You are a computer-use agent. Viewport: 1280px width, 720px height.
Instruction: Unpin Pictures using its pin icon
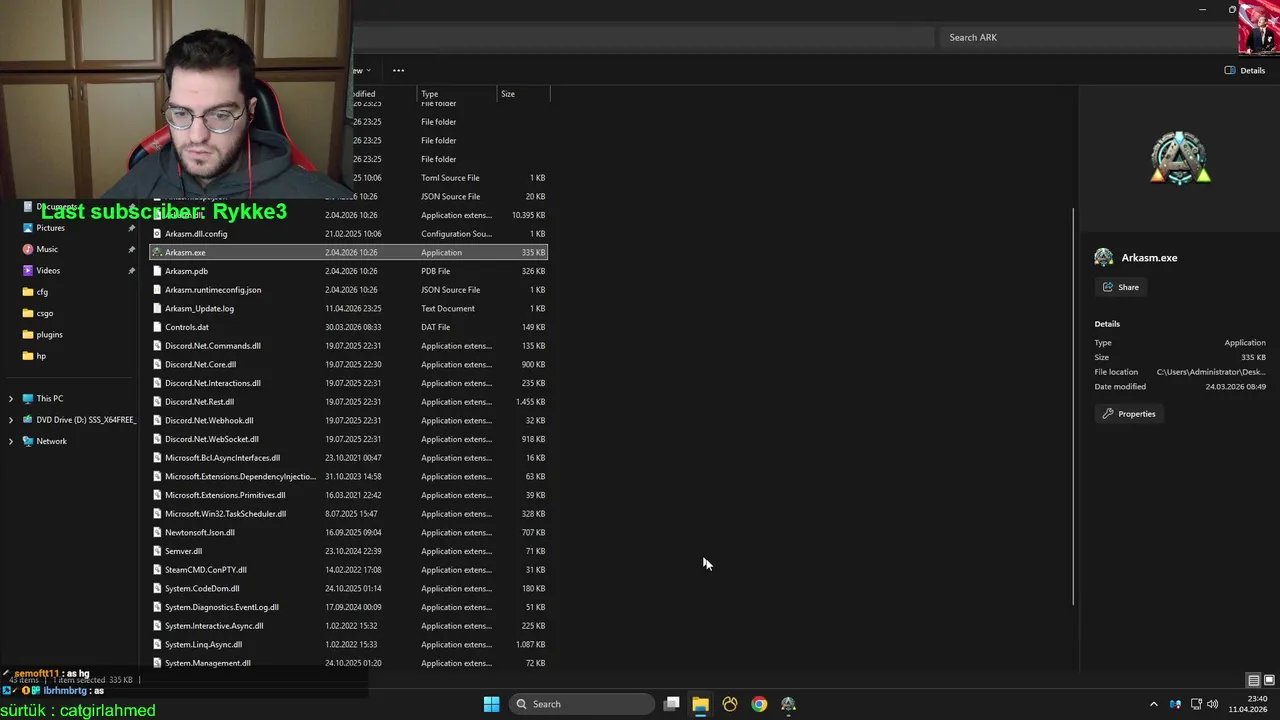[x=131, y=228]
